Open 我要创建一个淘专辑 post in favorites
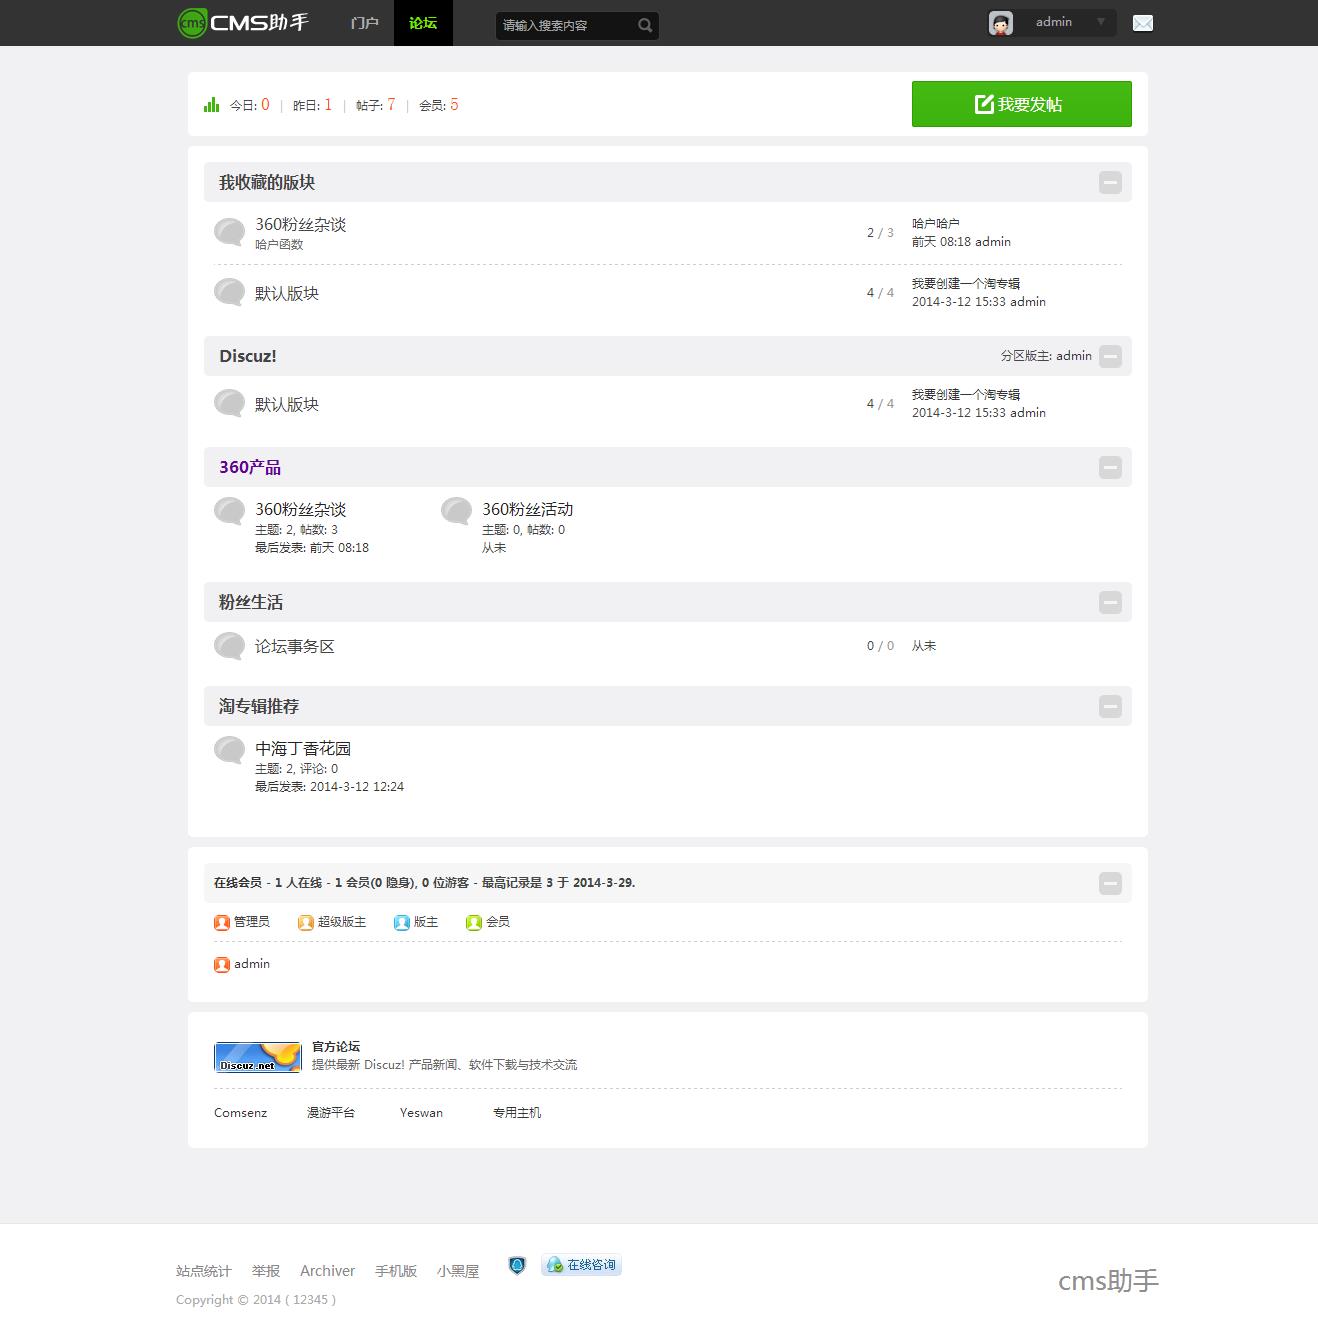The height and width of the screenshot is (1324, 1318). (966, 284)
